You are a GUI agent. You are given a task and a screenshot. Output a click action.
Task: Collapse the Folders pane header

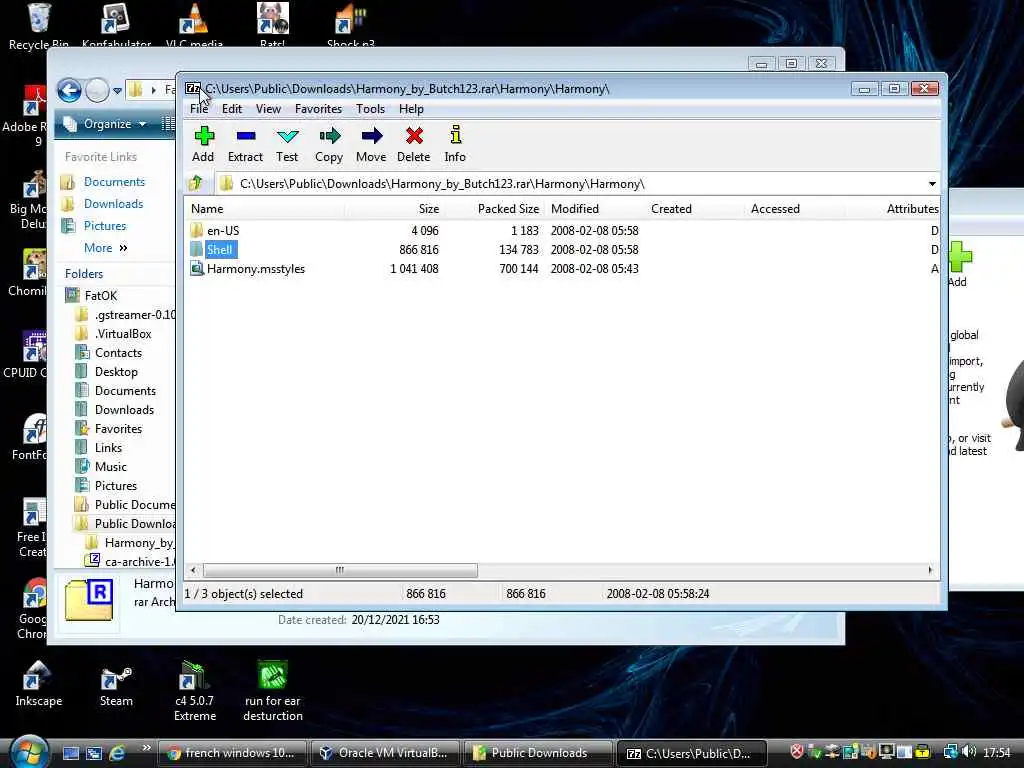click(84, 274)
